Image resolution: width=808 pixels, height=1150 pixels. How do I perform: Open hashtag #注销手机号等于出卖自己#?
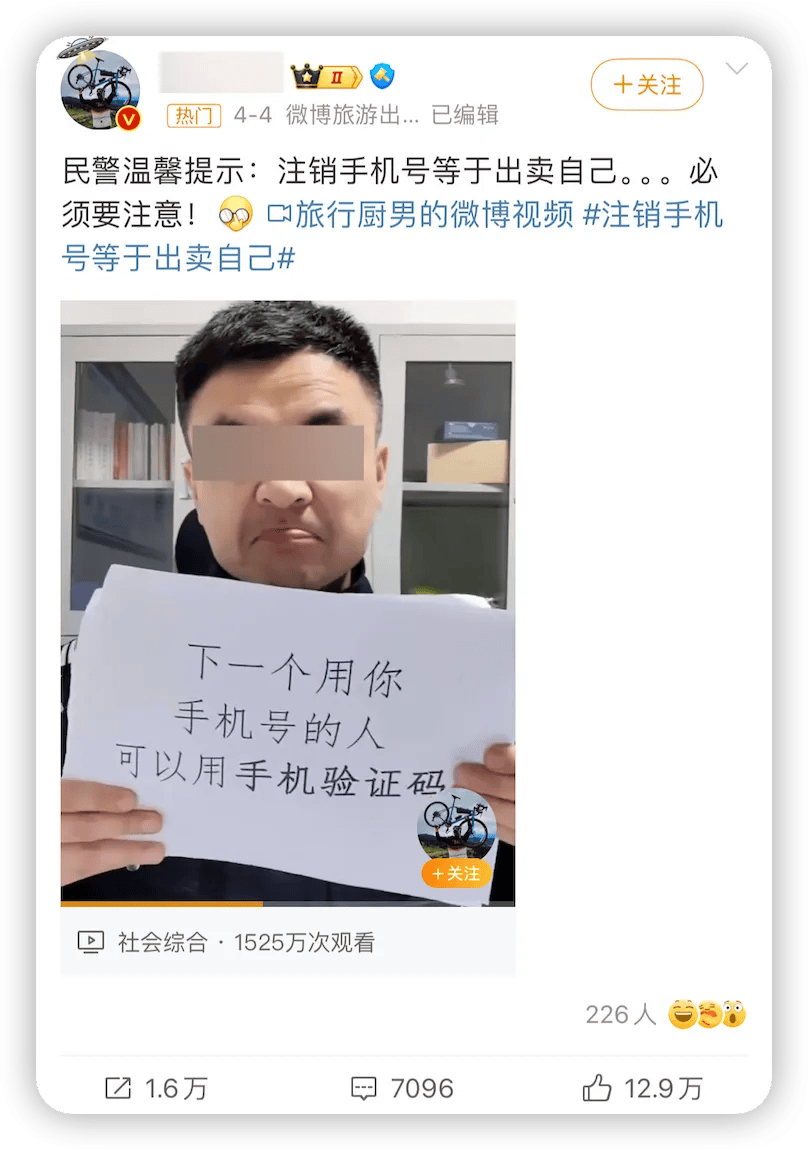click(x=392, y=236)
